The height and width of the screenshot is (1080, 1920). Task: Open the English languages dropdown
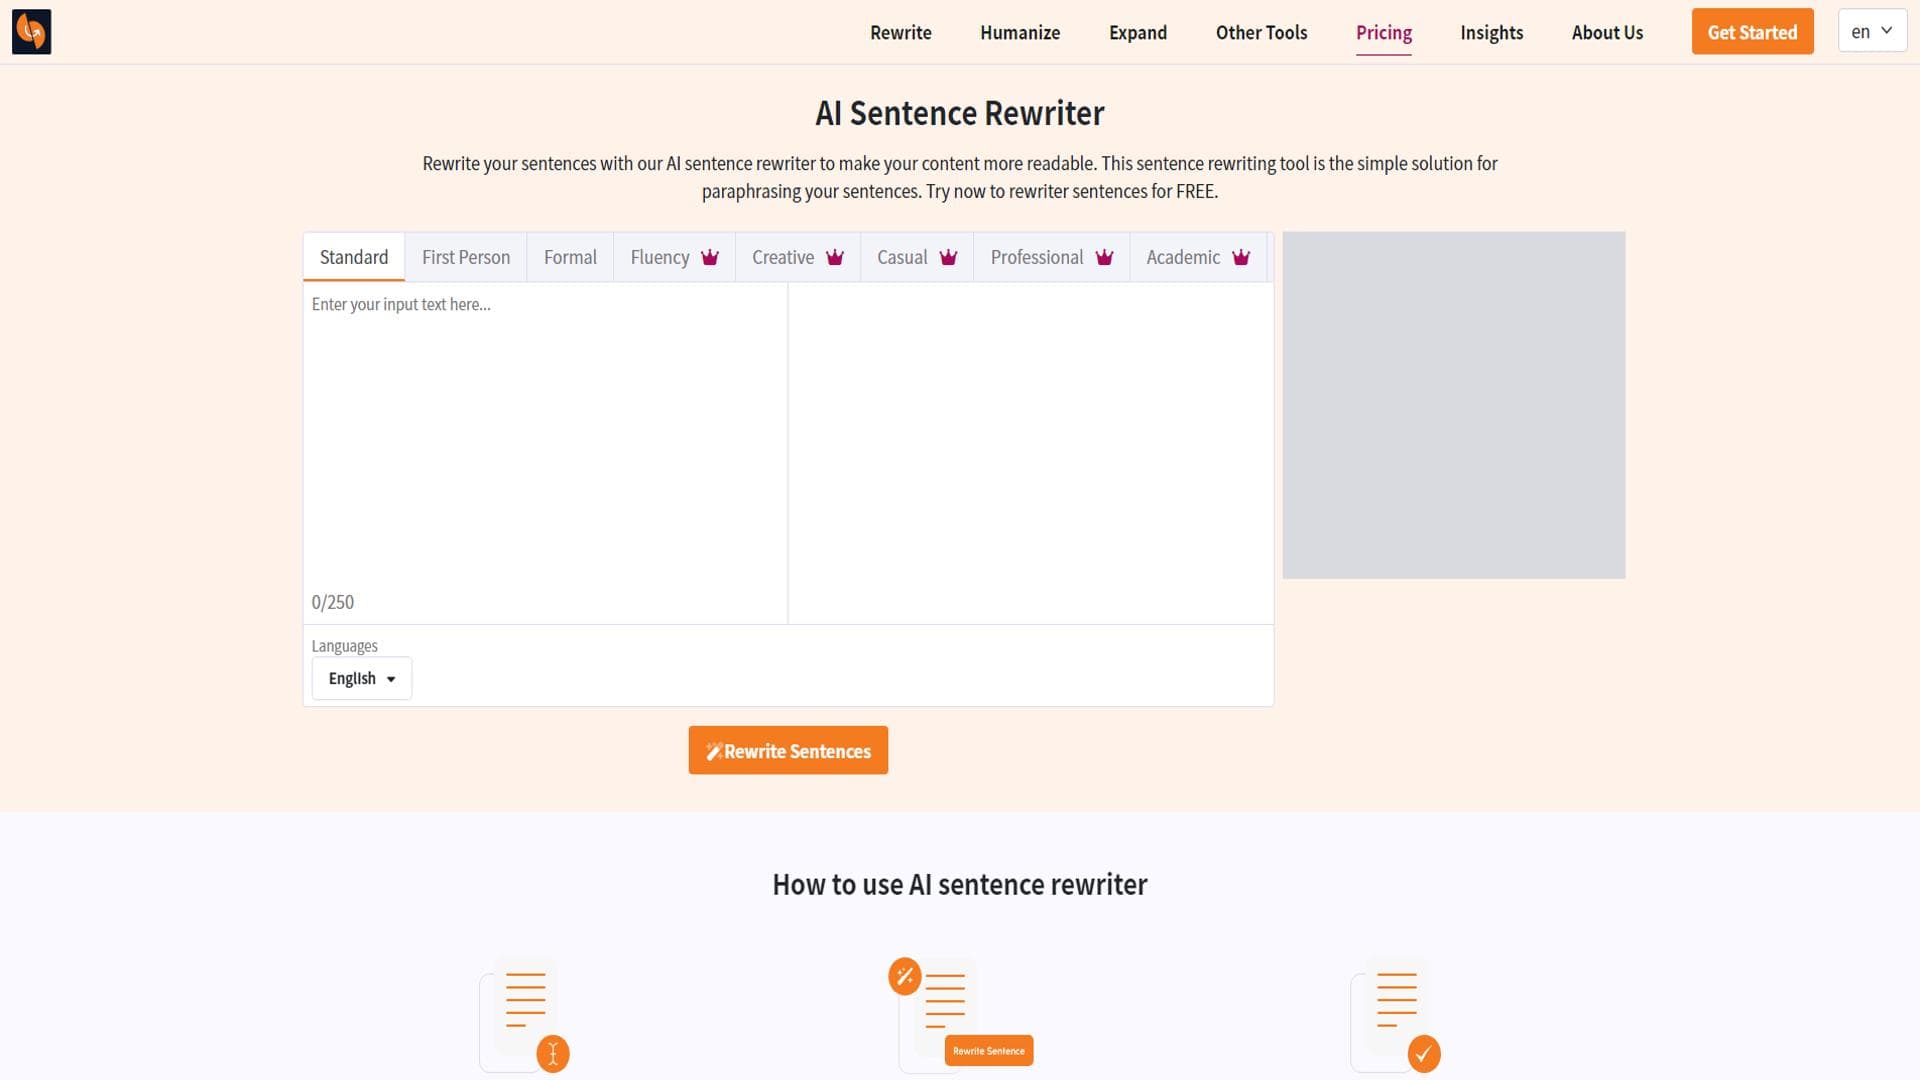tap(361, 678)
